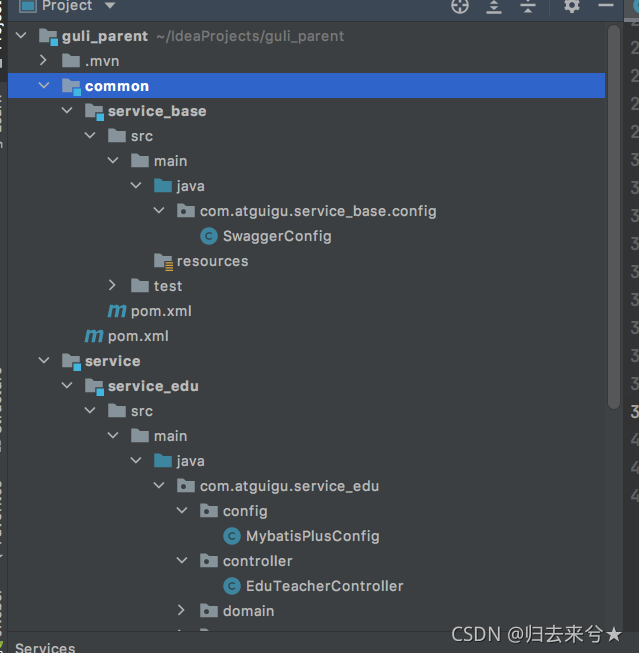
Task: Open the Project view dropdown arrow
Action: point(110,5)
